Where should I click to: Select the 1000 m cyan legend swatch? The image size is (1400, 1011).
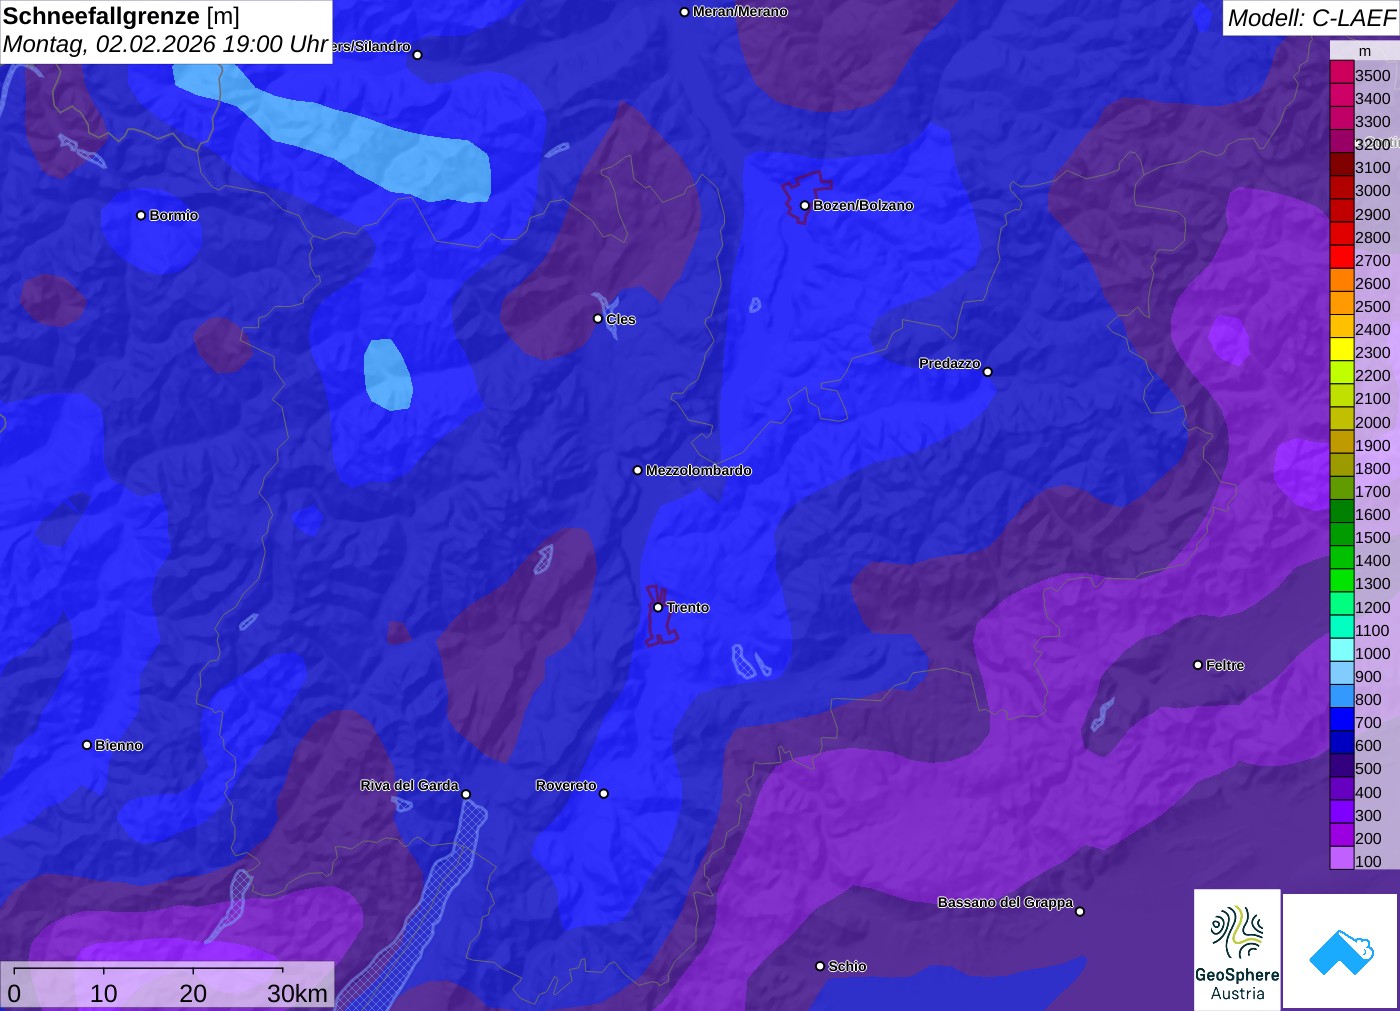[x=1342, y=650]
